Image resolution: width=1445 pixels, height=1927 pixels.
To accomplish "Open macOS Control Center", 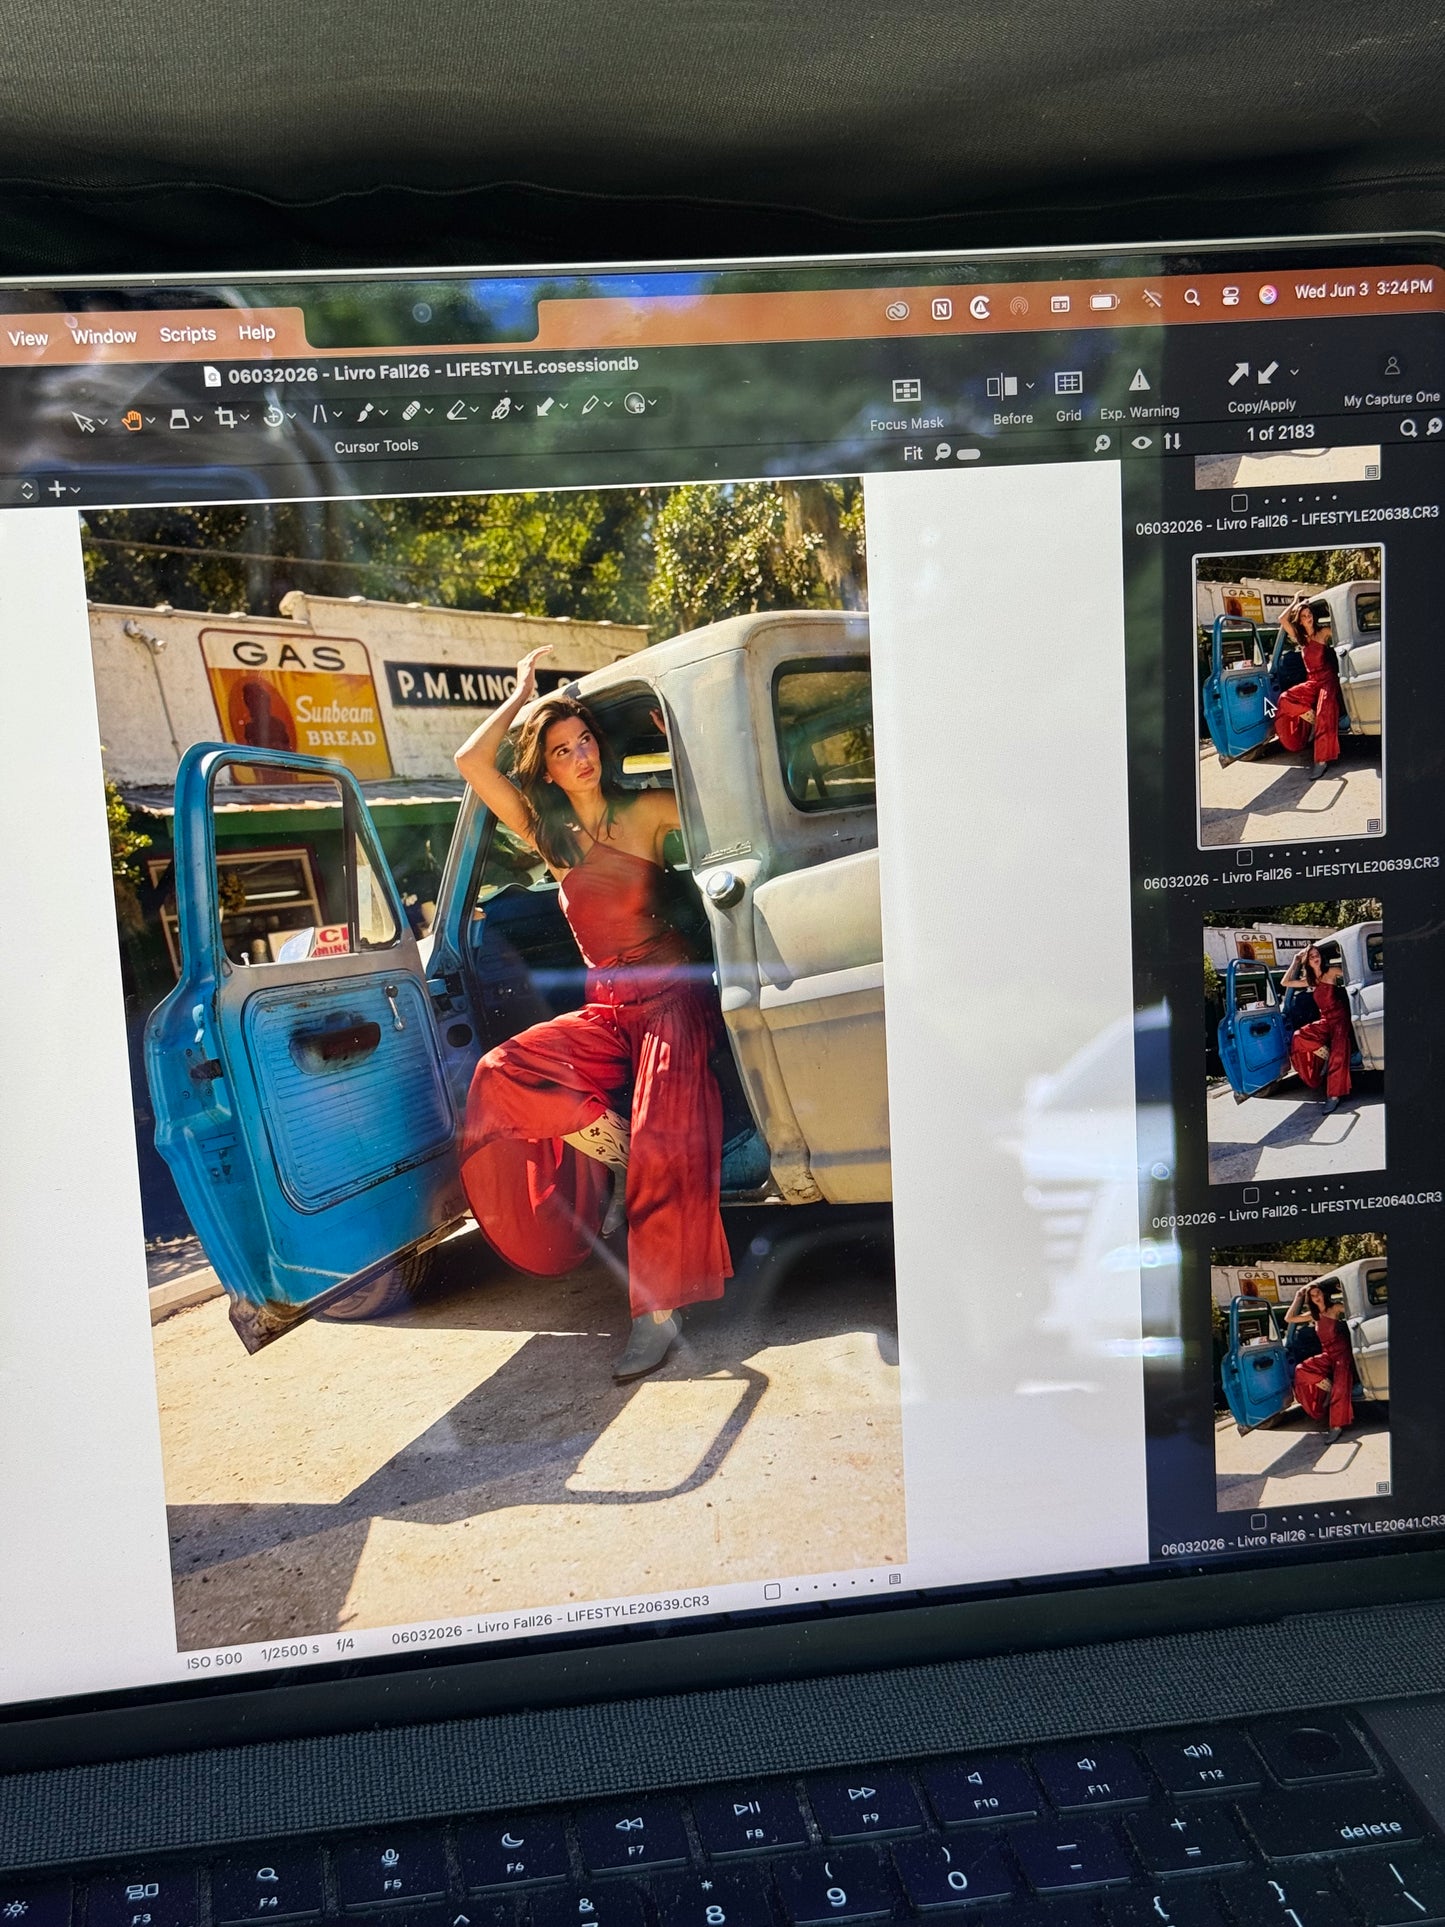I will tap(1230, 296).
